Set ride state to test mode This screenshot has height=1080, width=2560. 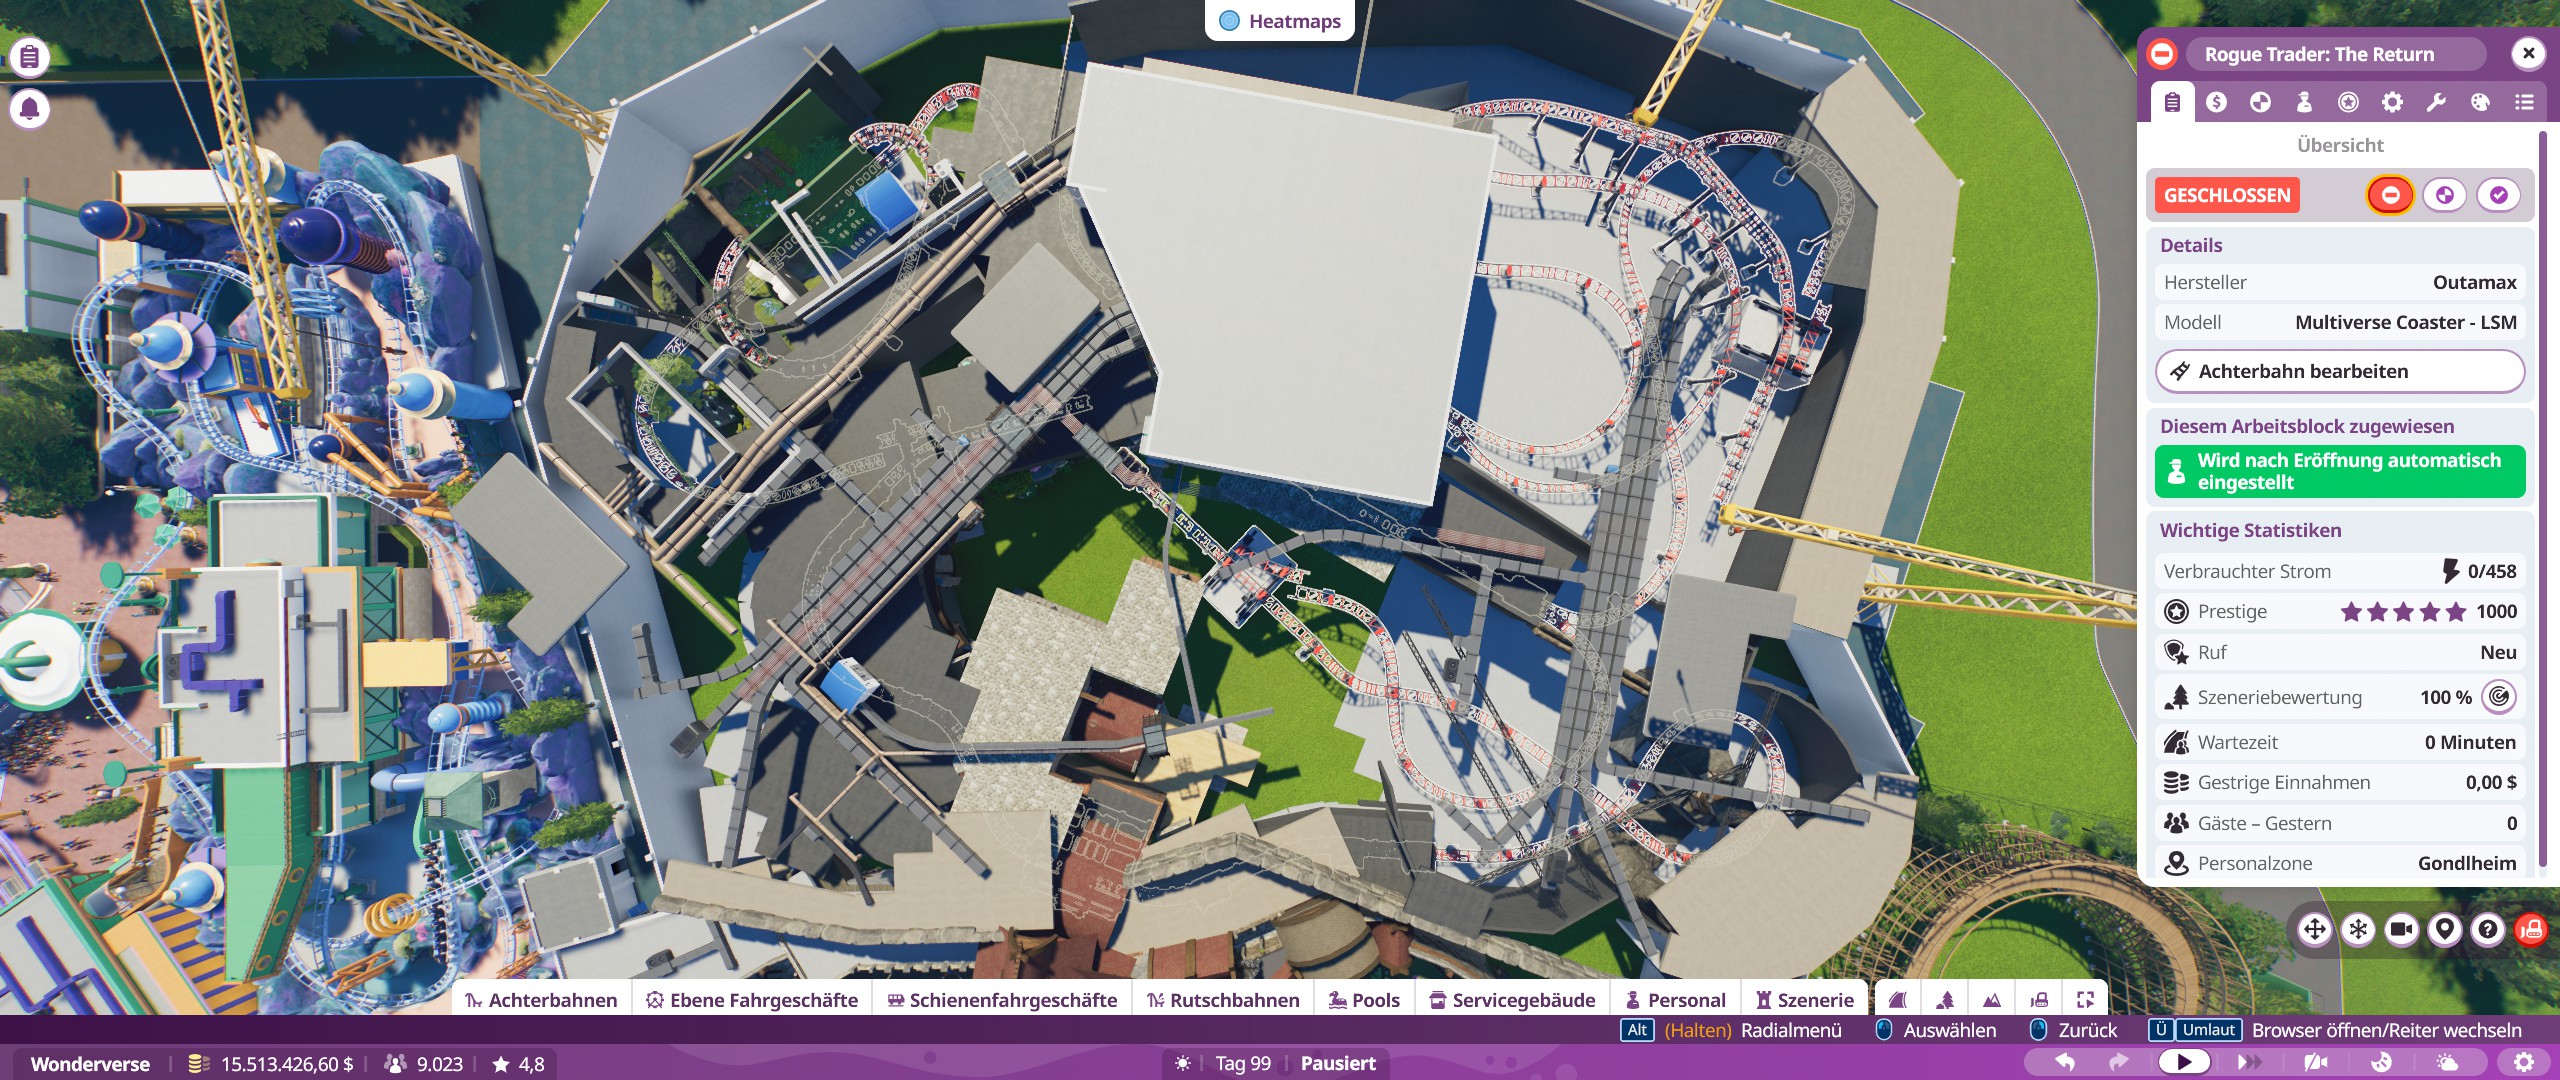click(2444, 195)
